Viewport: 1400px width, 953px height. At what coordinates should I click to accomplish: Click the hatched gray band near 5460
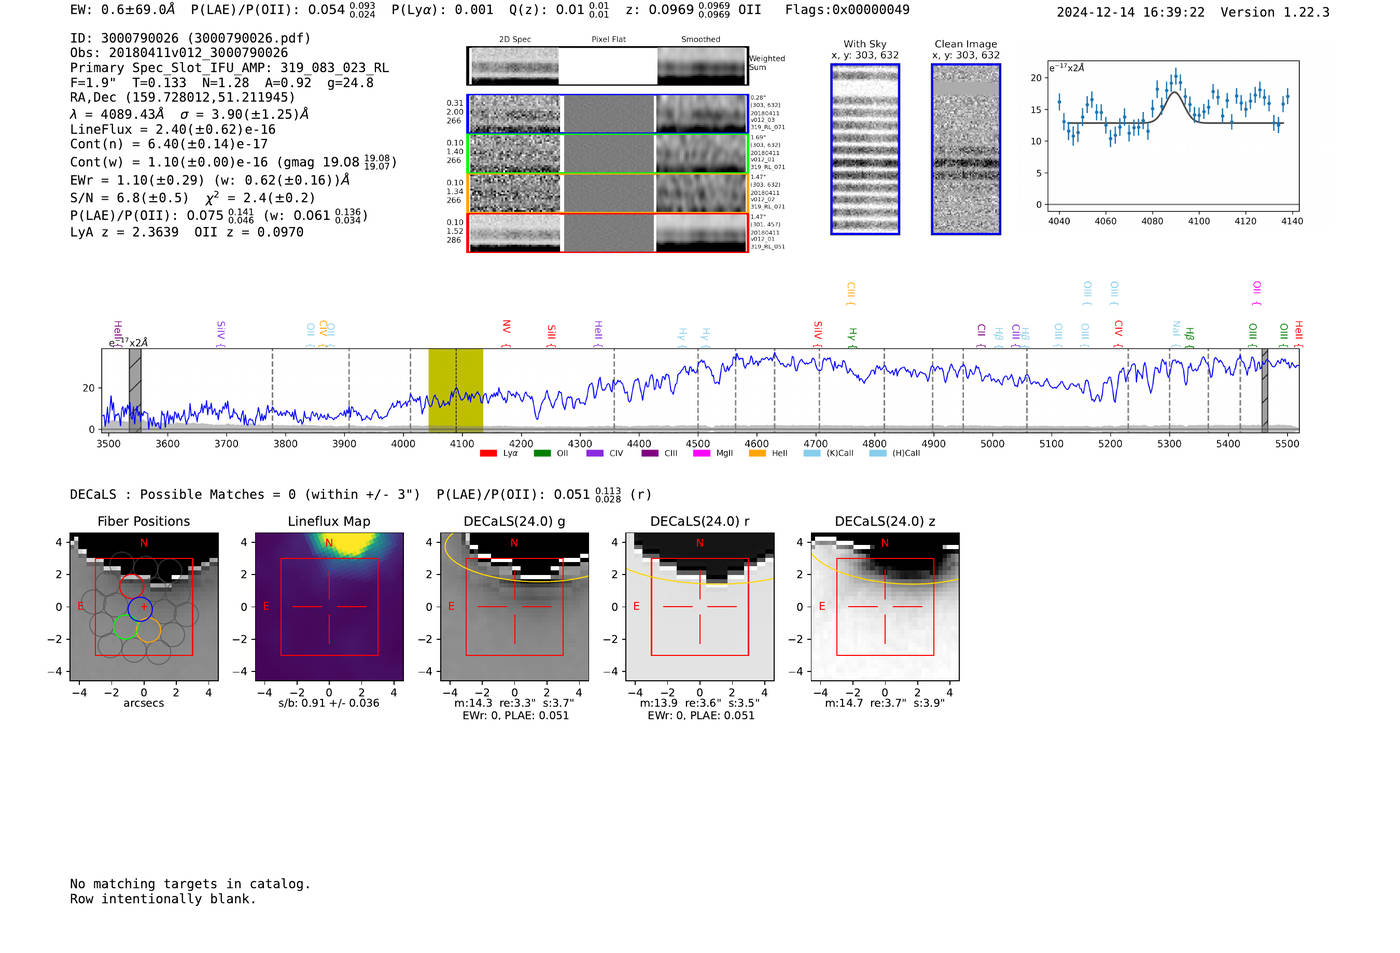pos(1264,389)
